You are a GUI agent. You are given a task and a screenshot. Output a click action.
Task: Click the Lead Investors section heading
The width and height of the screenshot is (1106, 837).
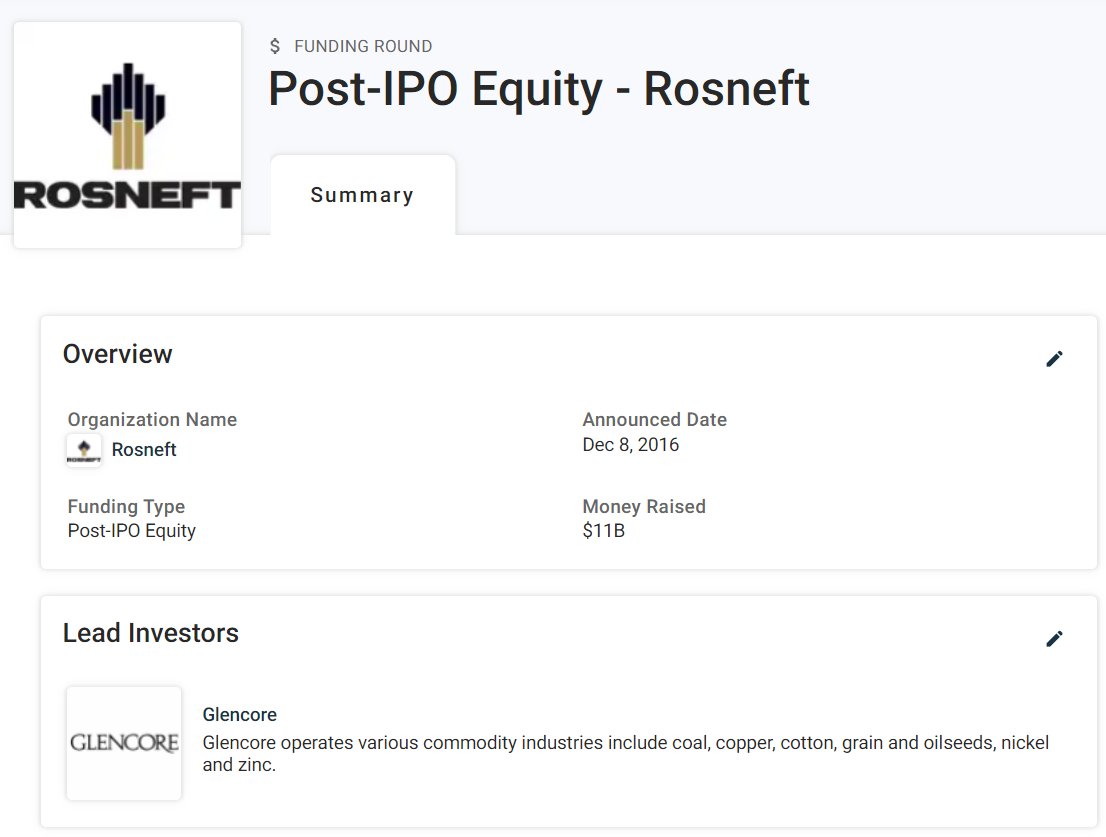151,633
